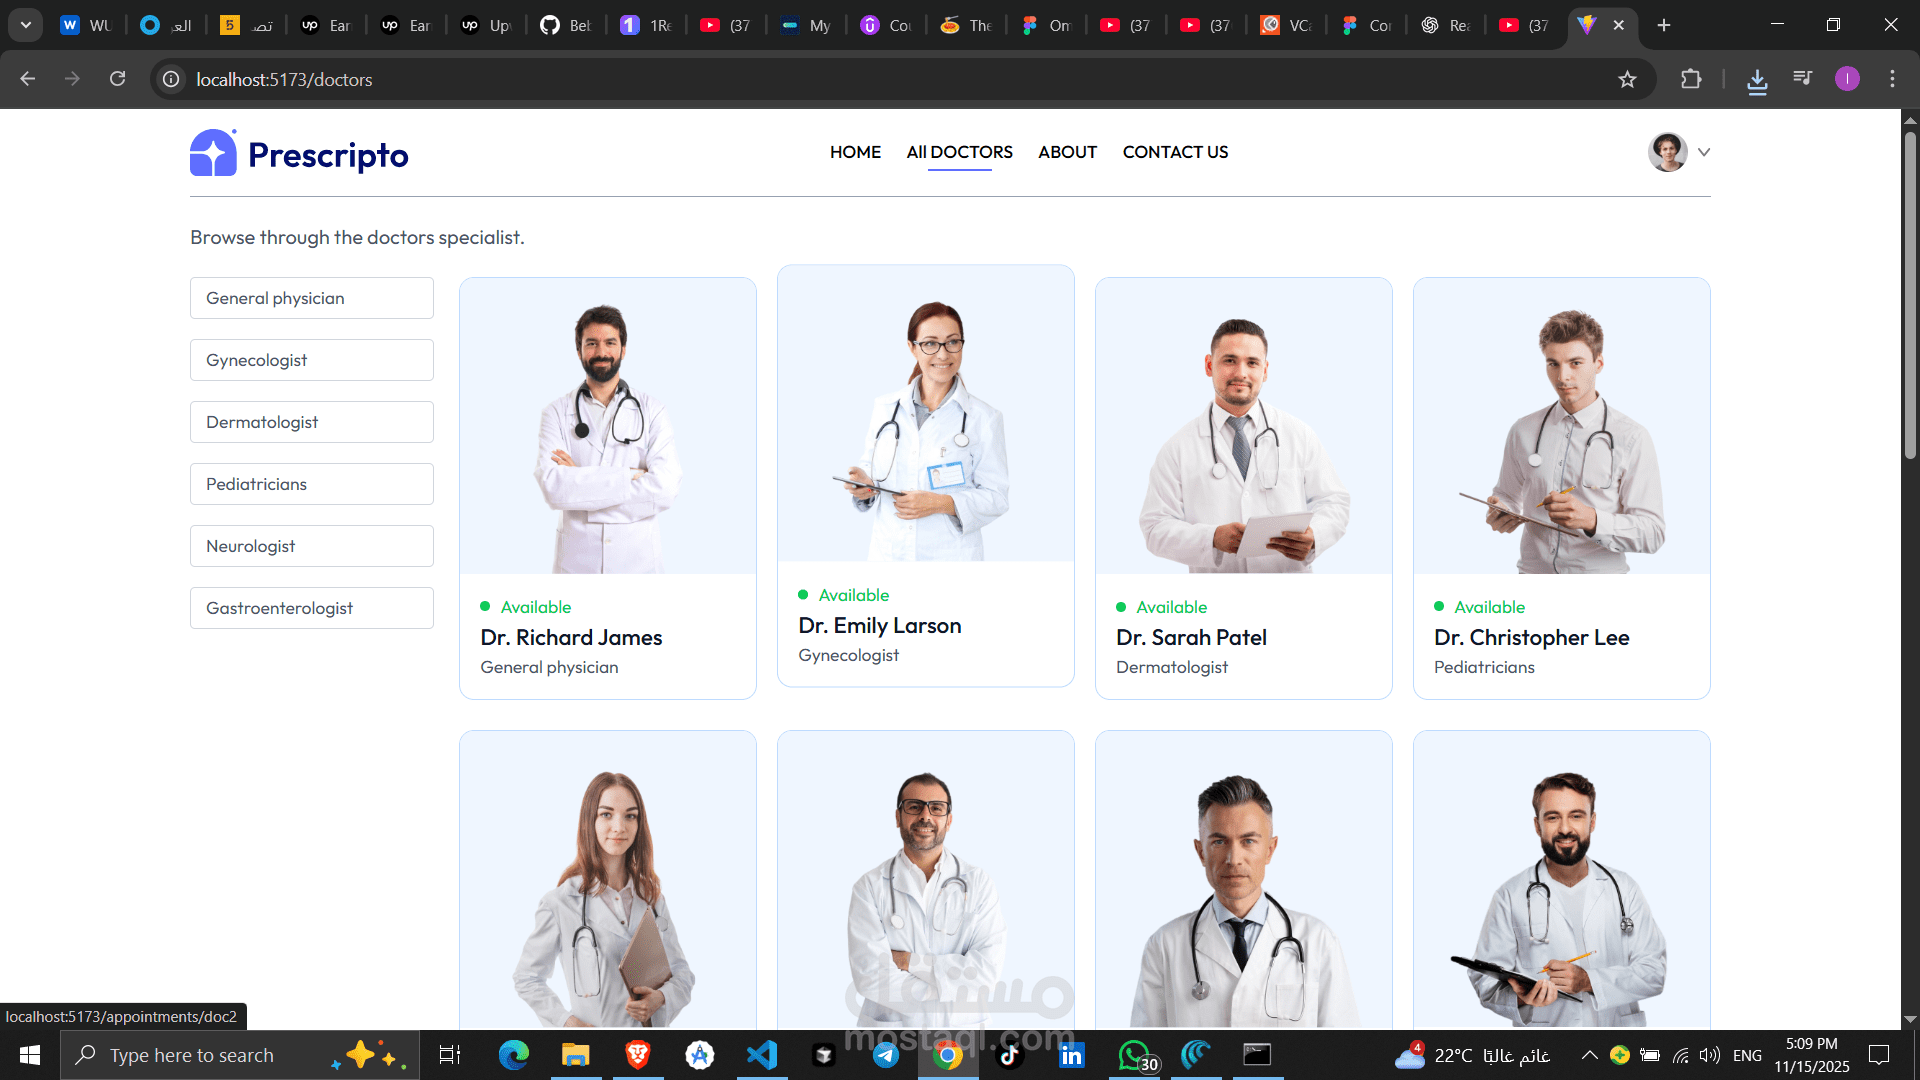Open Chrome downloads icon
Viewport: 1920px width, 1080px height.
(1757, 80)
